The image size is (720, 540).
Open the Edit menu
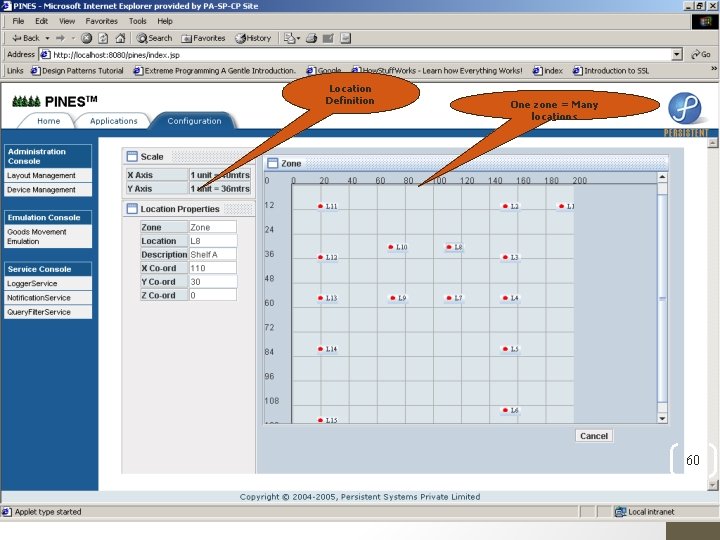coord(41,21)
